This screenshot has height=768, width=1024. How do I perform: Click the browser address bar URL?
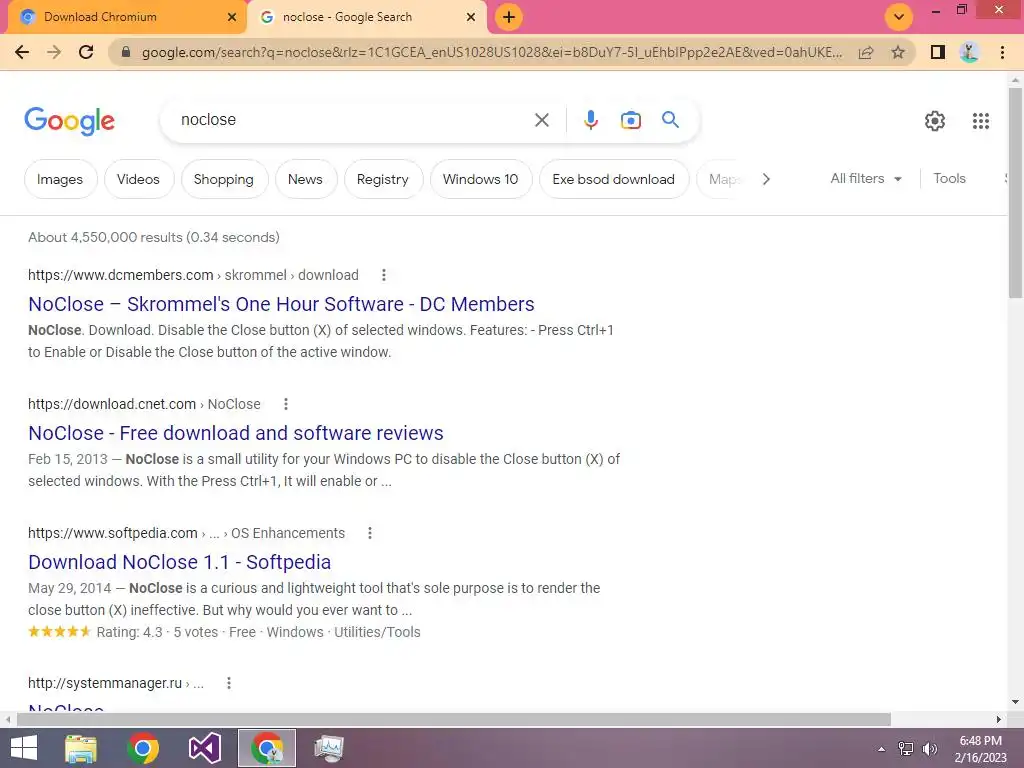pos(492,52)
